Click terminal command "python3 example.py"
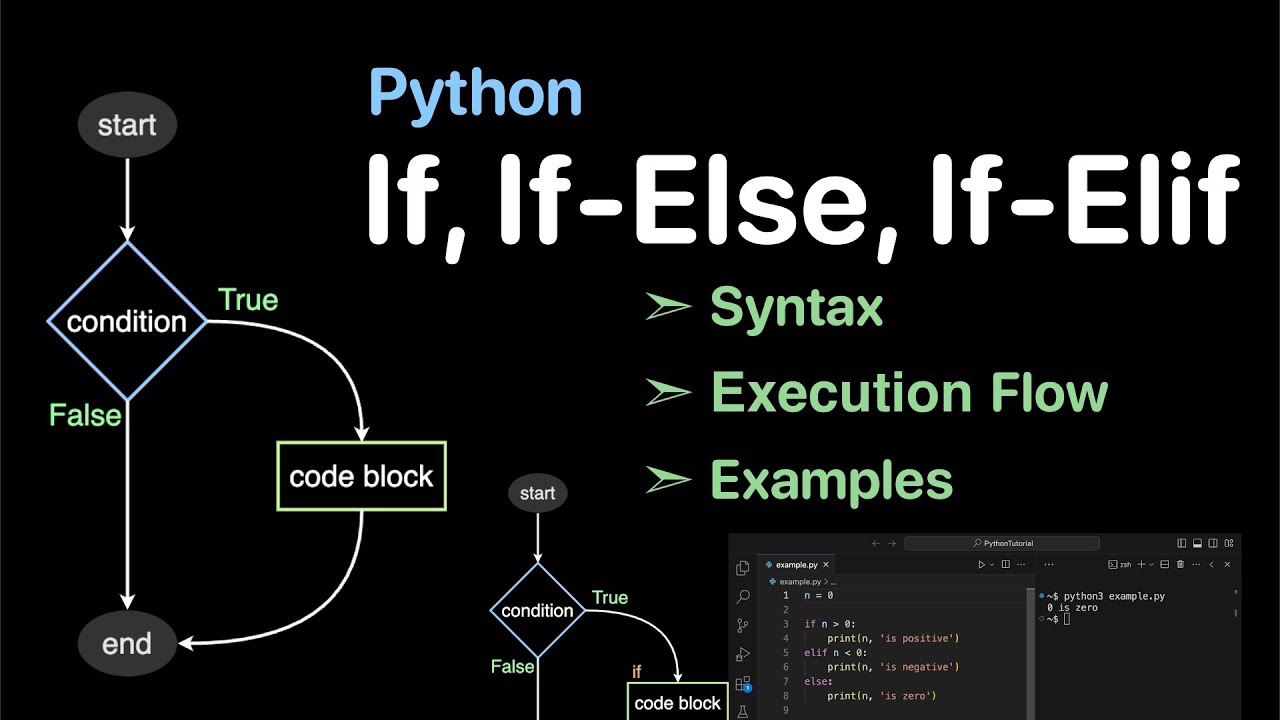This screenshot has height=720, width=1280. 1114,596
